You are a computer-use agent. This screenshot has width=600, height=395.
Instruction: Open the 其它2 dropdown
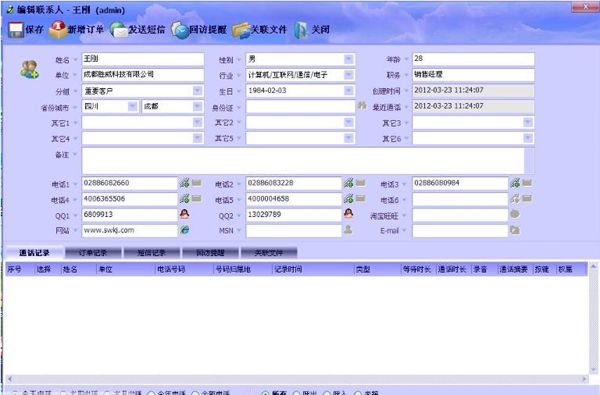click(x=348, y=122)
